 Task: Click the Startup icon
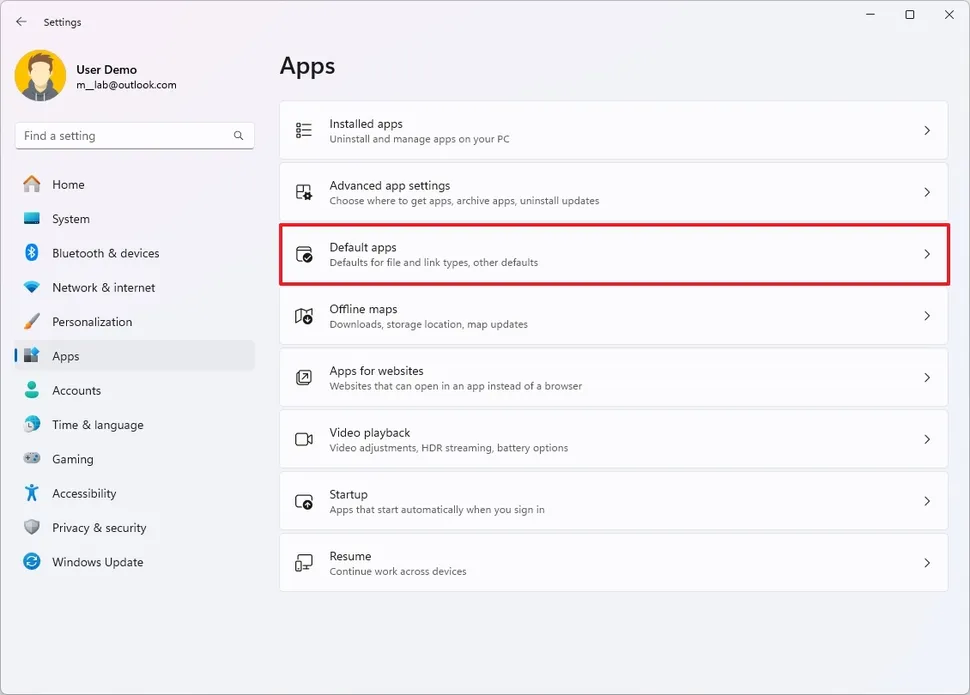pyautogui.click(x=304, y=502)
